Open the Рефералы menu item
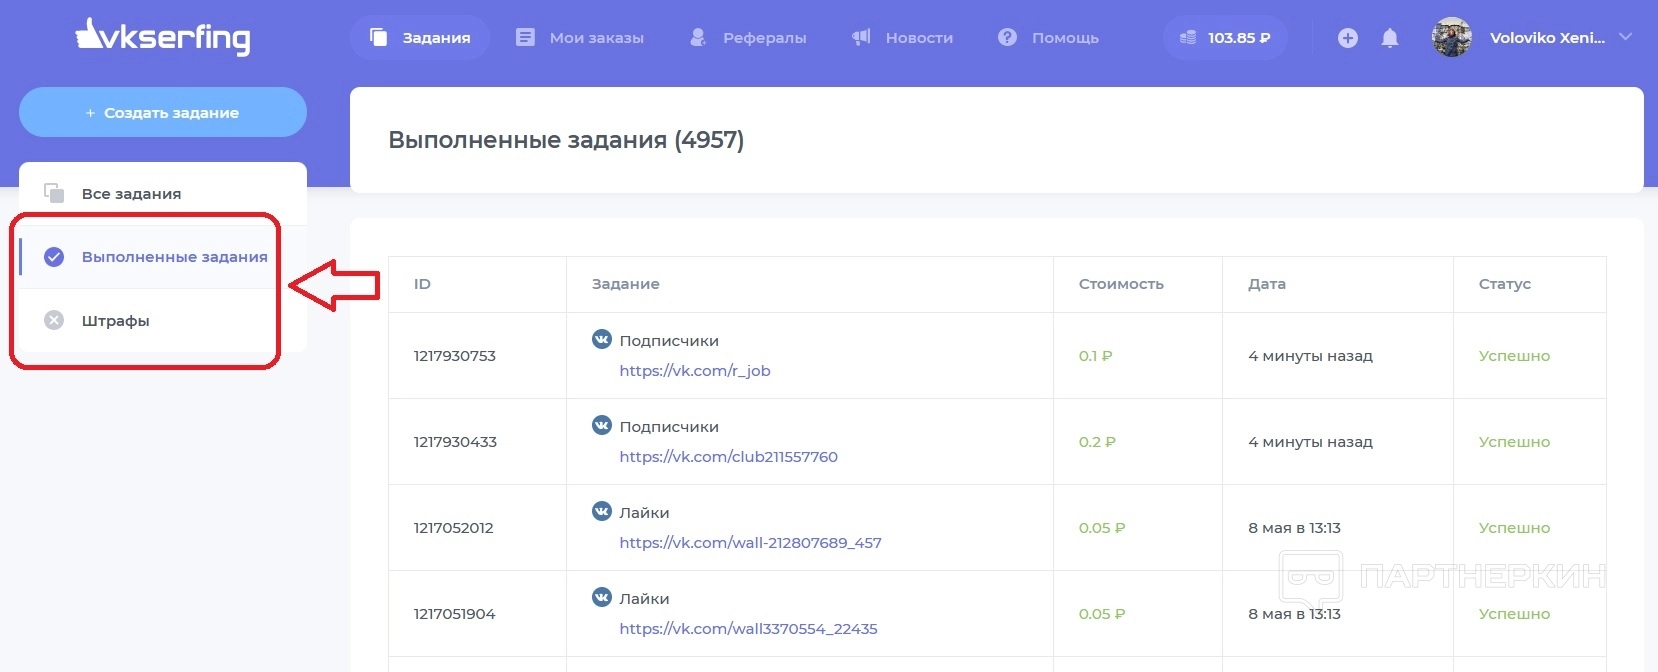The image size is (1658, 672). [748, 38]
